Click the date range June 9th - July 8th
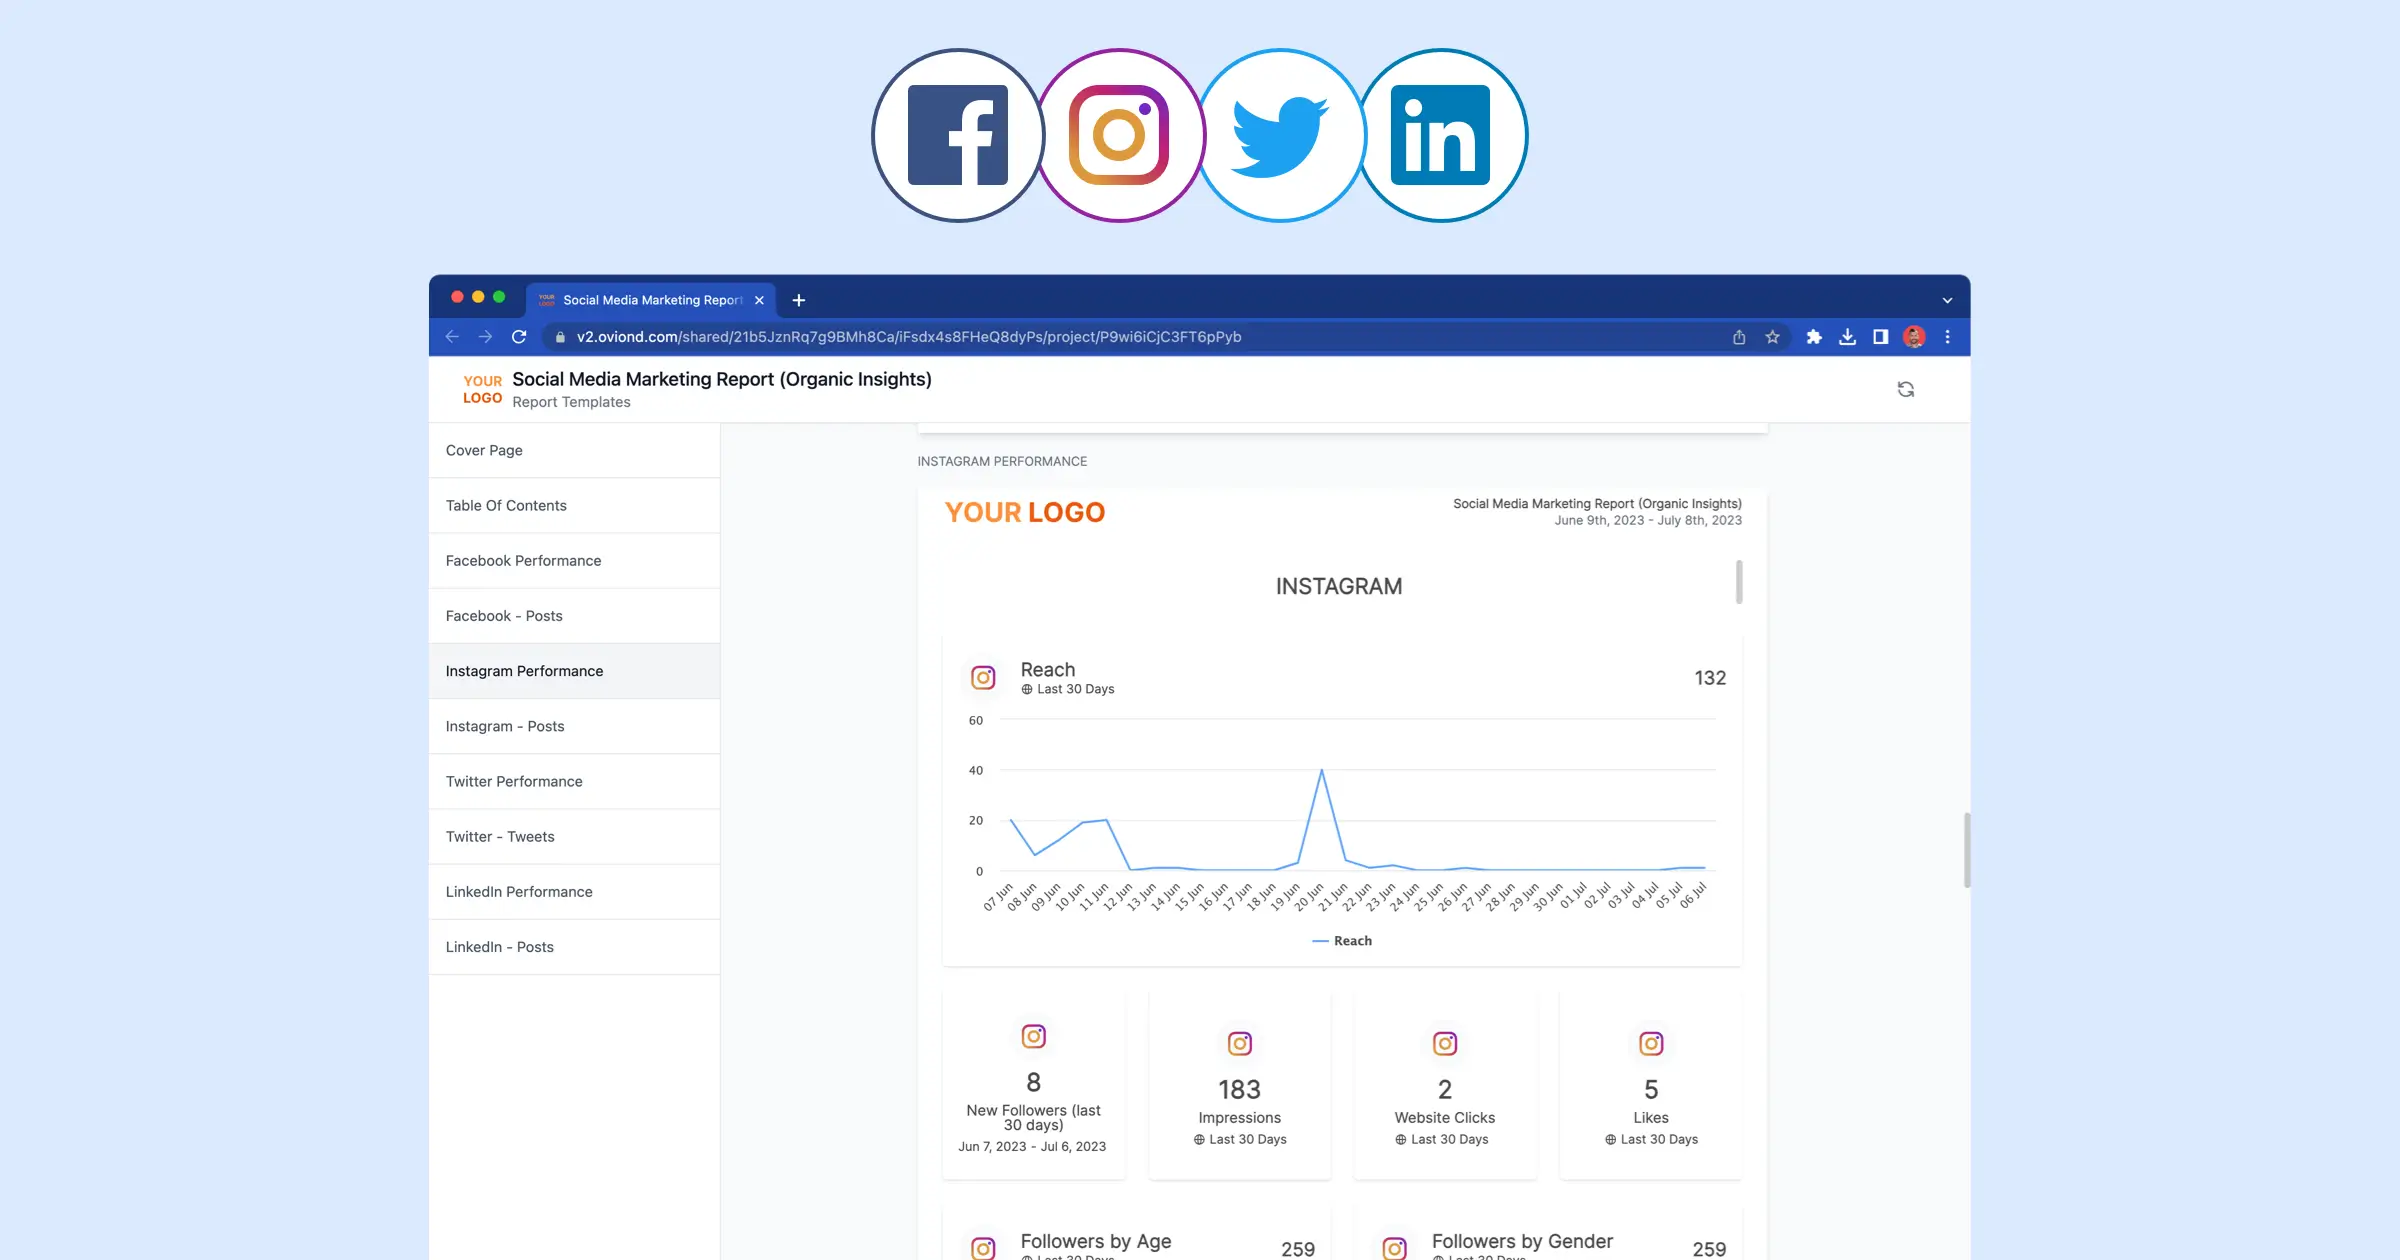The image size is (2400, 1260). point(1648,520)
